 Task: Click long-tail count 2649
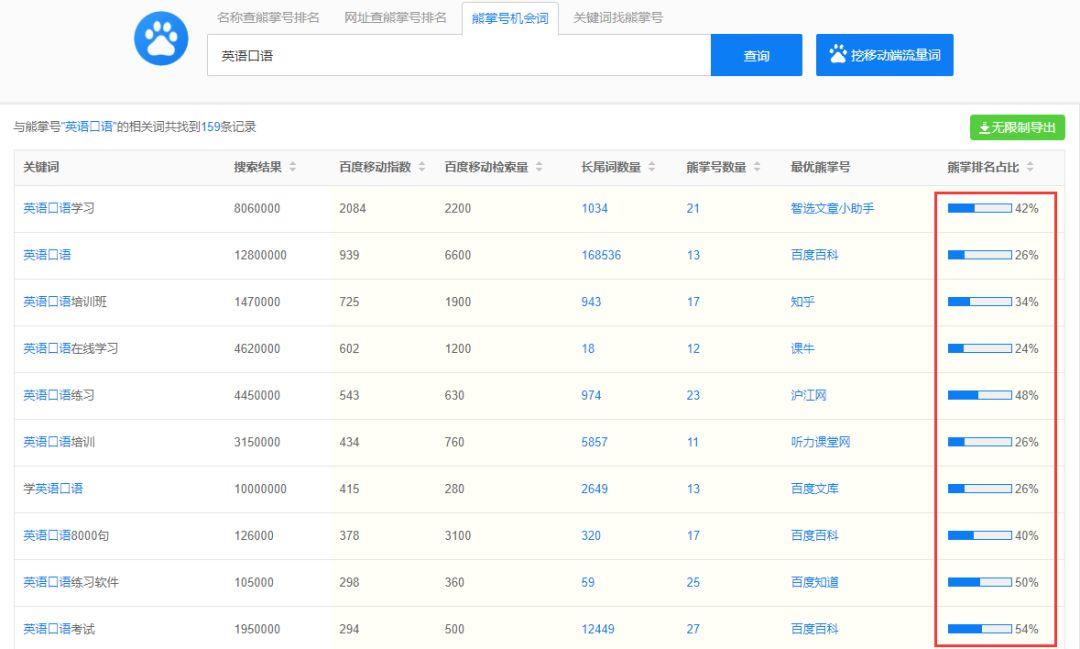[594, 488]
